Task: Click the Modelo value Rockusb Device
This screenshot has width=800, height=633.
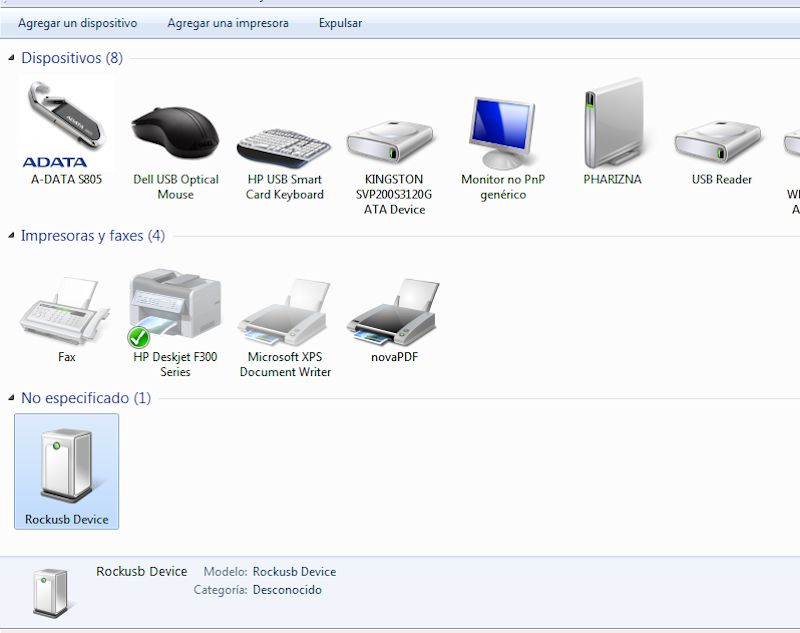Action: (294, 572)
